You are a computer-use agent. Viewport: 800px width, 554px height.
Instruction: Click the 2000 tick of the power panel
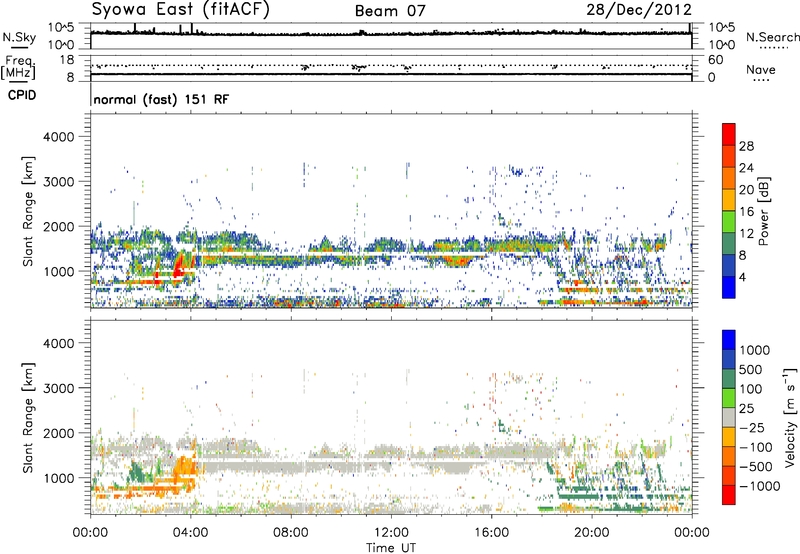(58, 226)
